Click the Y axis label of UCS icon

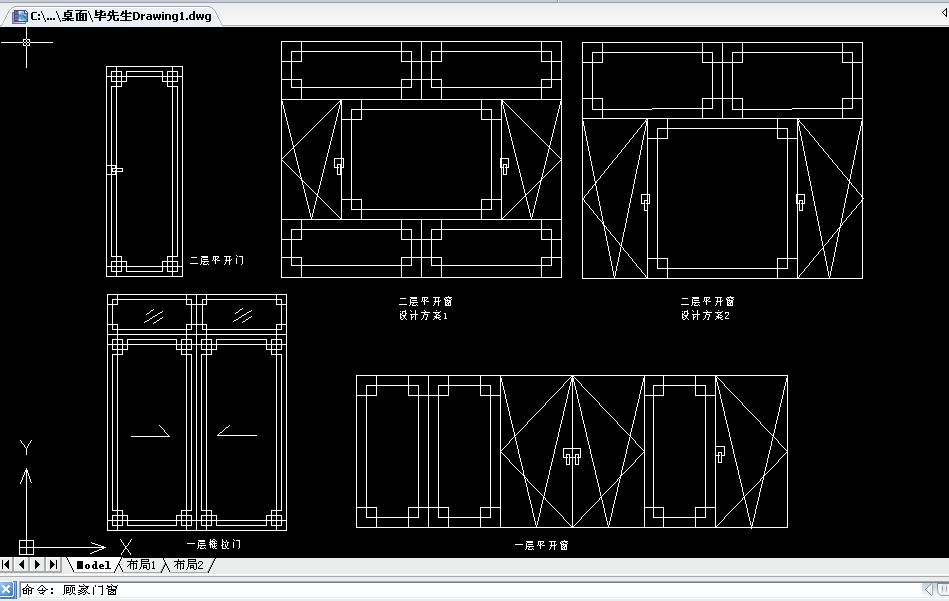tap(27, 448)
